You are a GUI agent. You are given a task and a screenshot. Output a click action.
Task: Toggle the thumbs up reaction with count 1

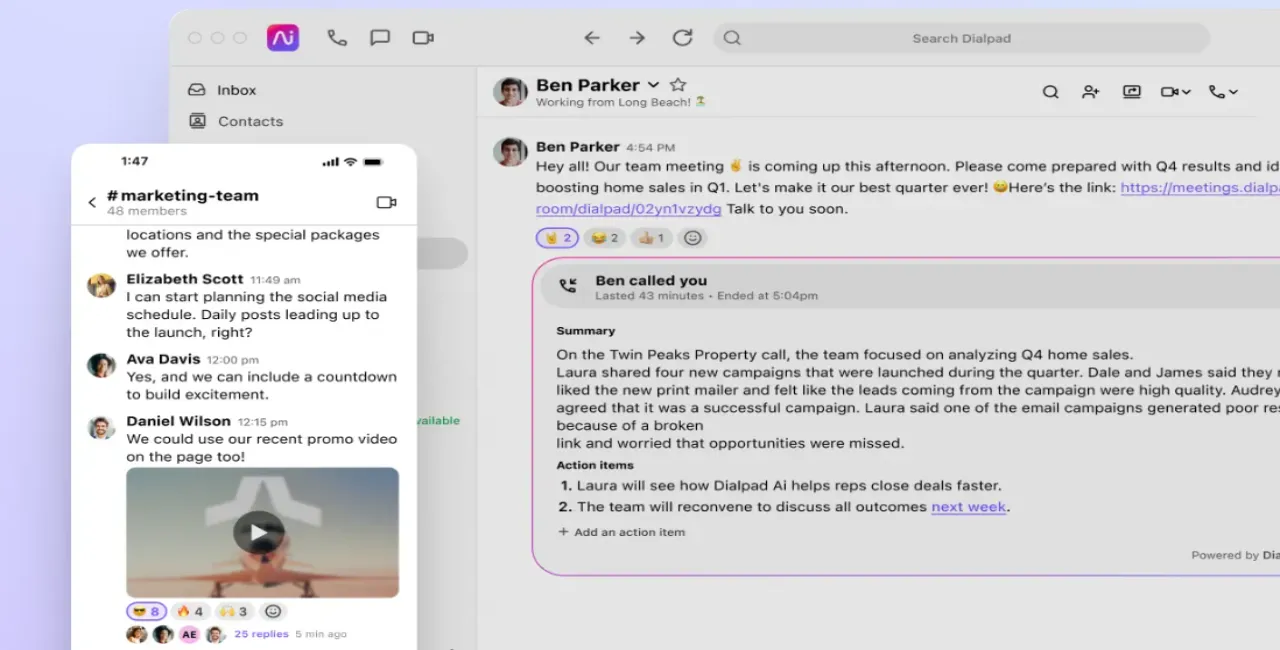point(651,238)
